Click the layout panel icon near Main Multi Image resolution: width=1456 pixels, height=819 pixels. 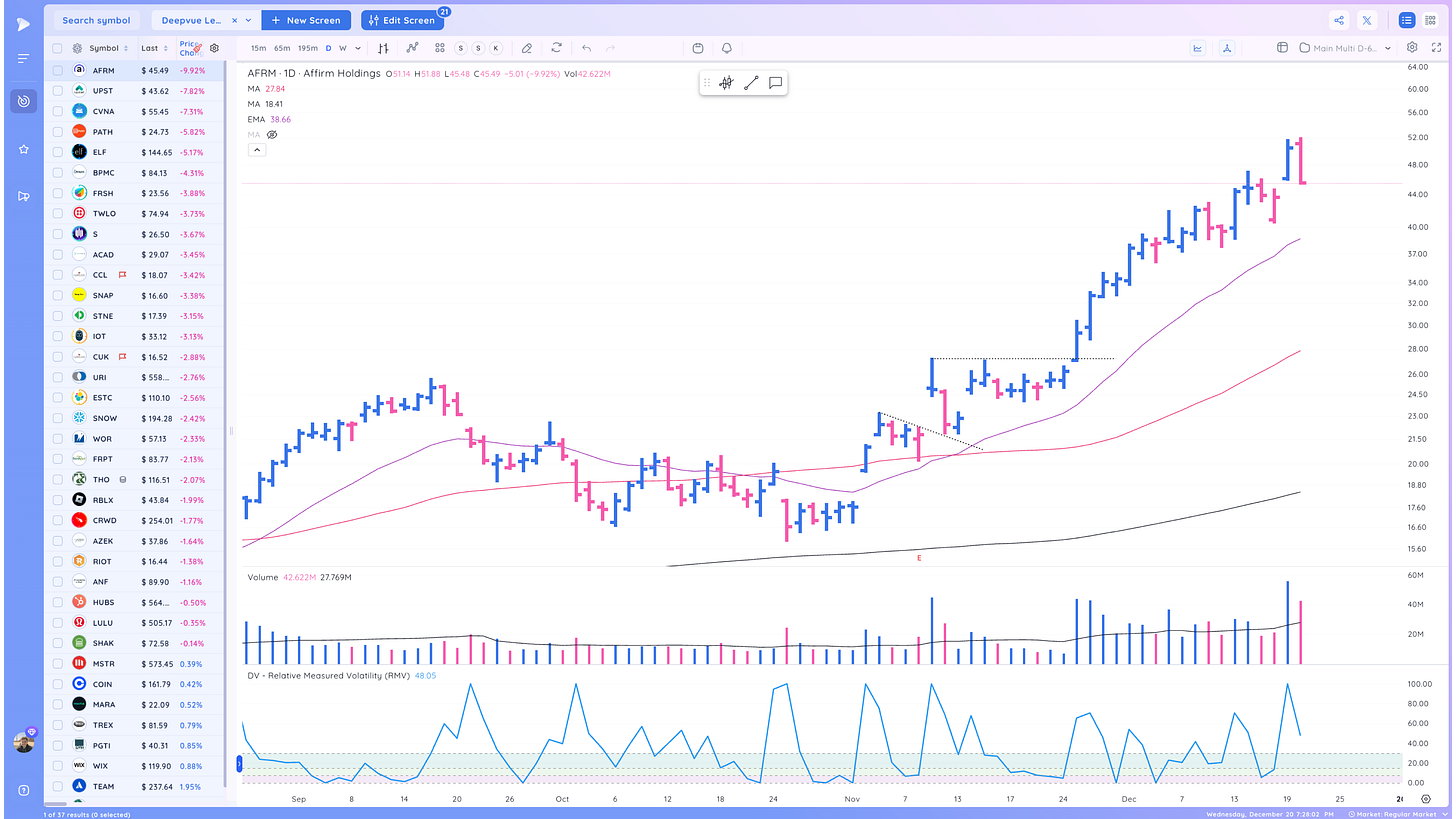click(1282, 48)
